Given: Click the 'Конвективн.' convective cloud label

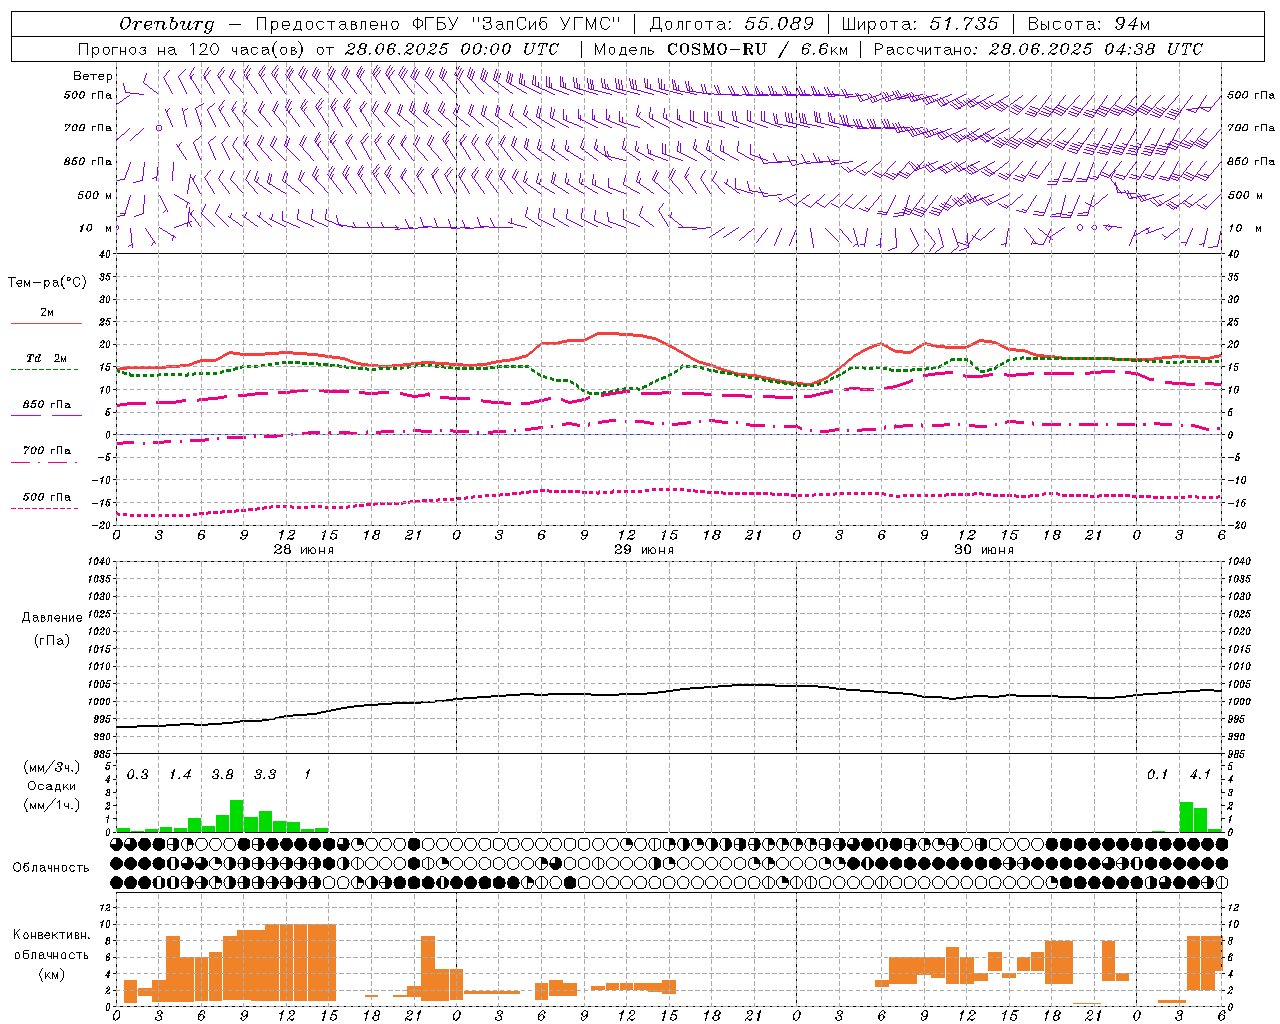Looking at the screenshot, I should coord(52,935).
